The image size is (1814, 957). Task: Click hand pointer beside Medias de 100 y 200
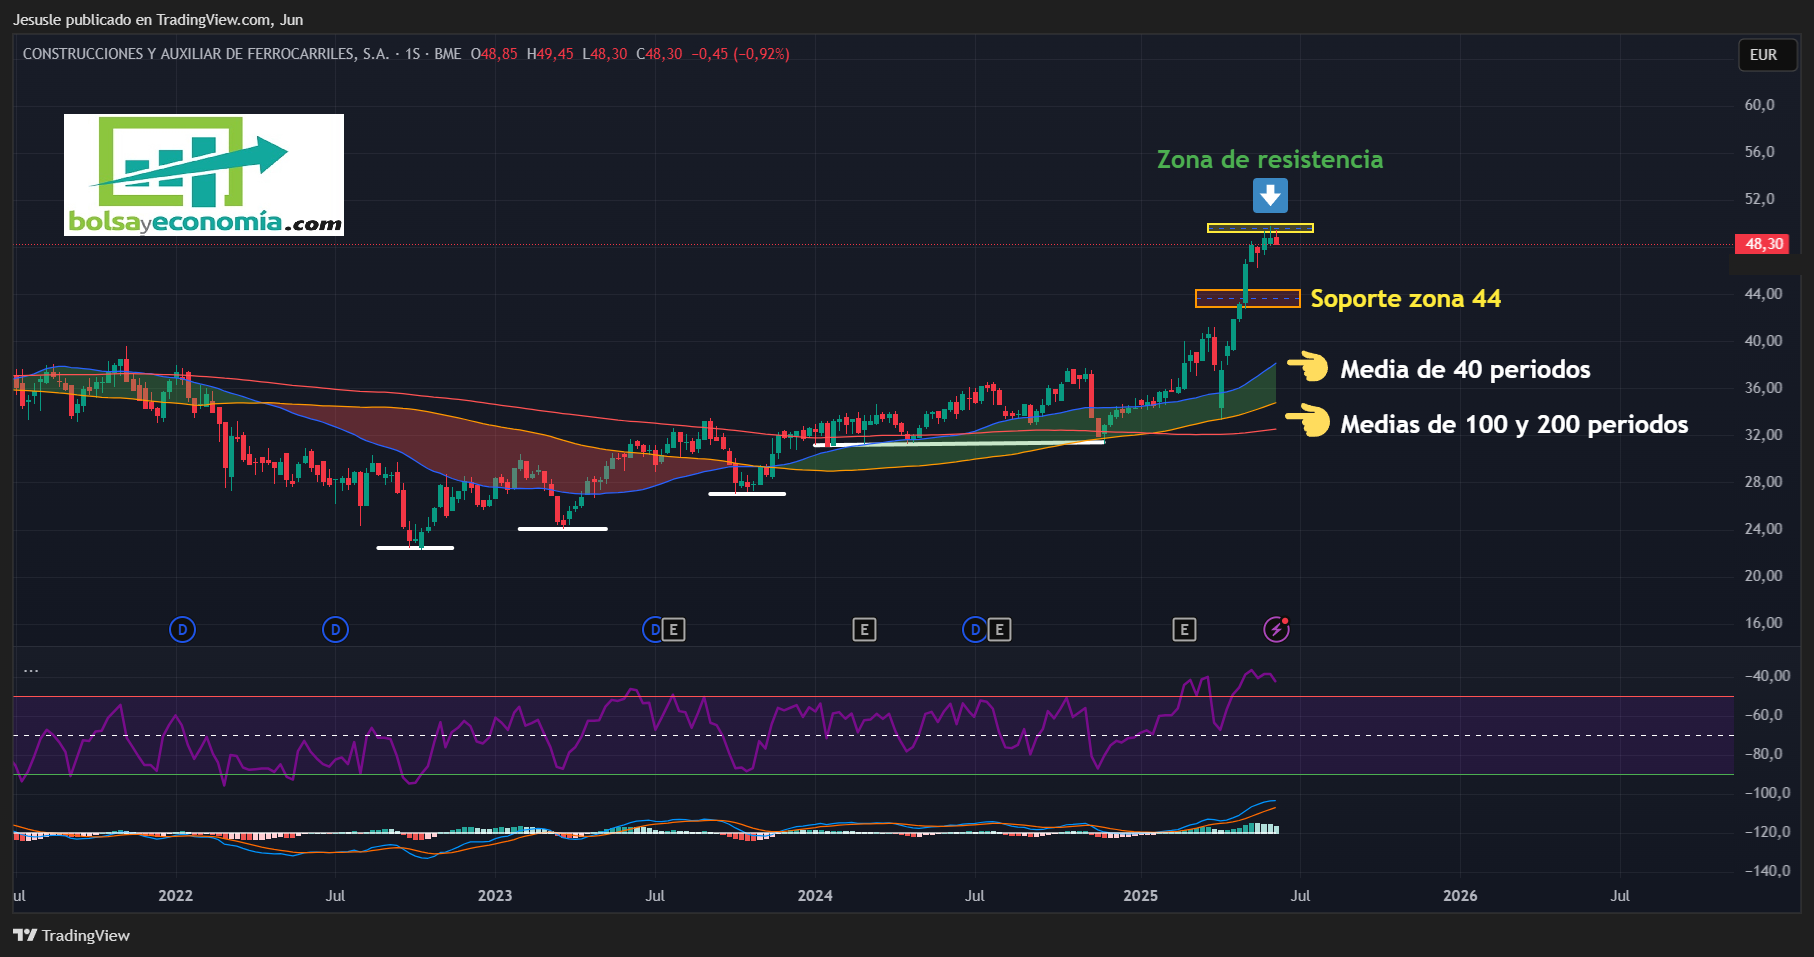click(x=1308, y=421)
